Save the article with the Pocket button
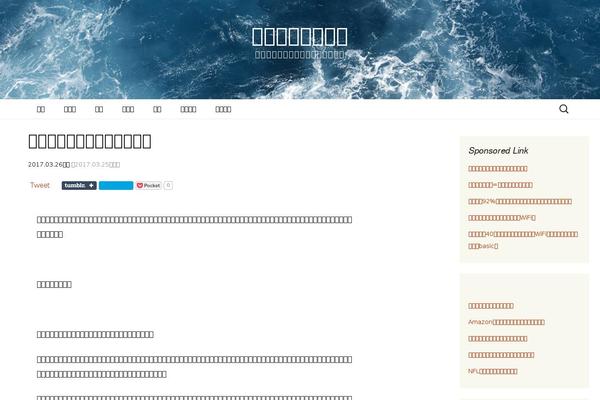This screenshot has width=600, height=400. click(x=148, y=185)
